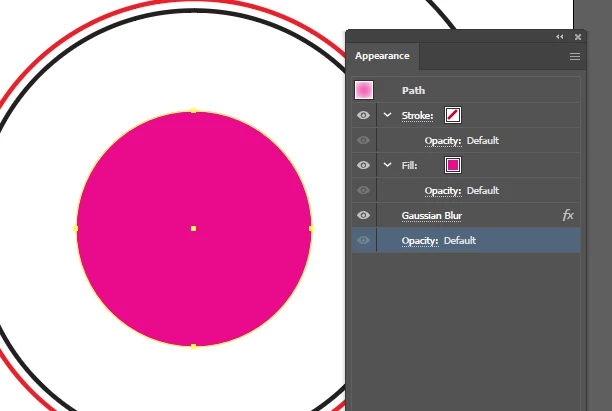Hide the Gaussian Blur effect
Image resolution: width=612 pixels, height=411 pixels.
coord(363,215)
